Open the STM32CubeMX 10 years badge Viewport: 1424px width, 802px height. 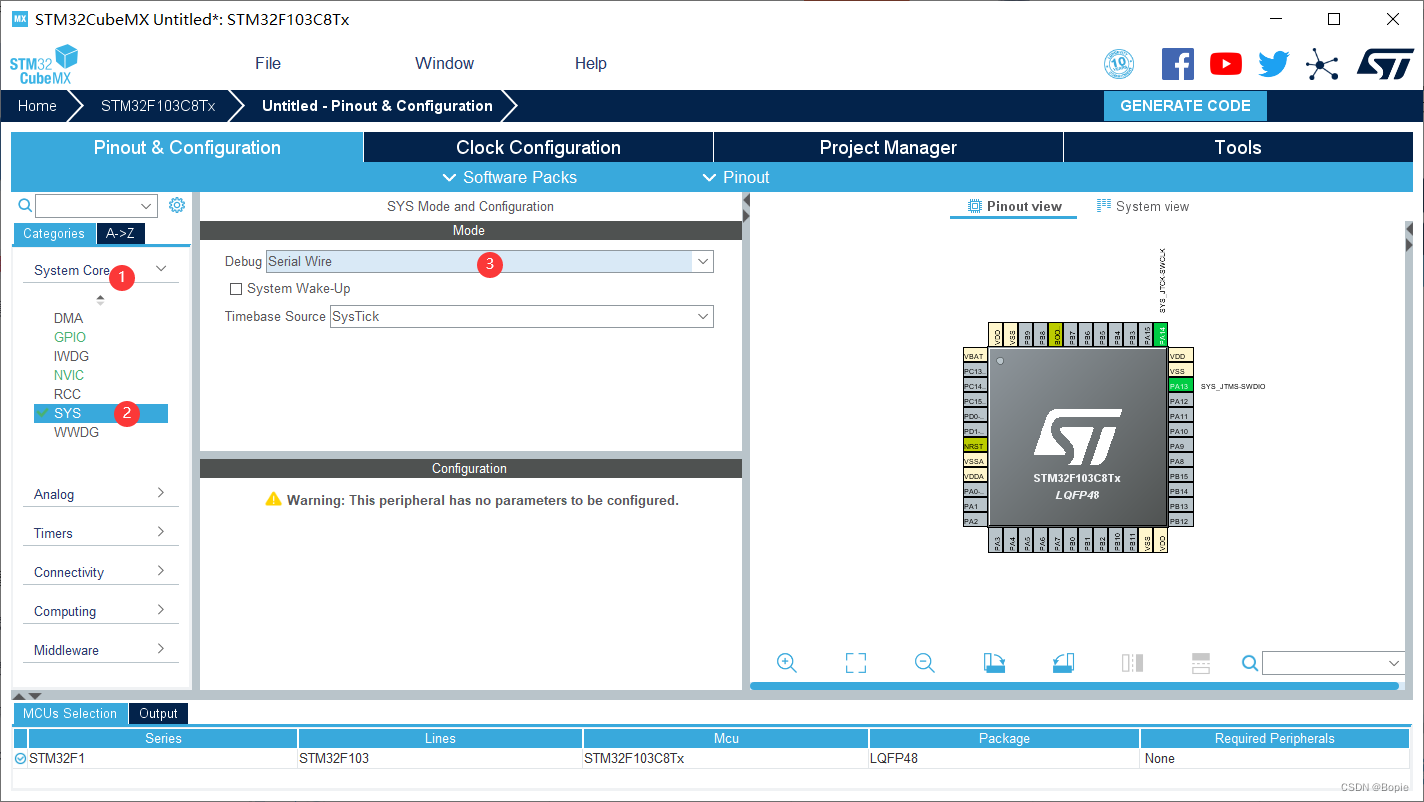1119,63
